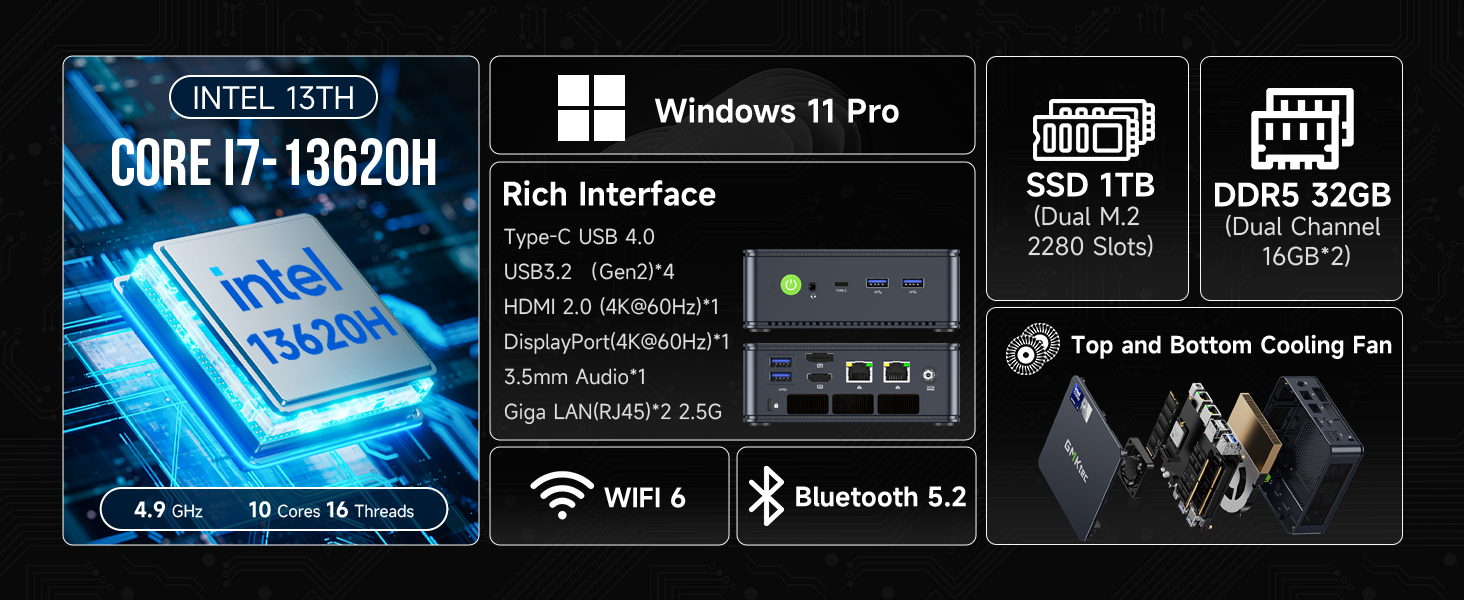Viewport: 1464px width, 600px height.
Task: Click the SSD drive icon
Action: click(x=1094, y=129)
